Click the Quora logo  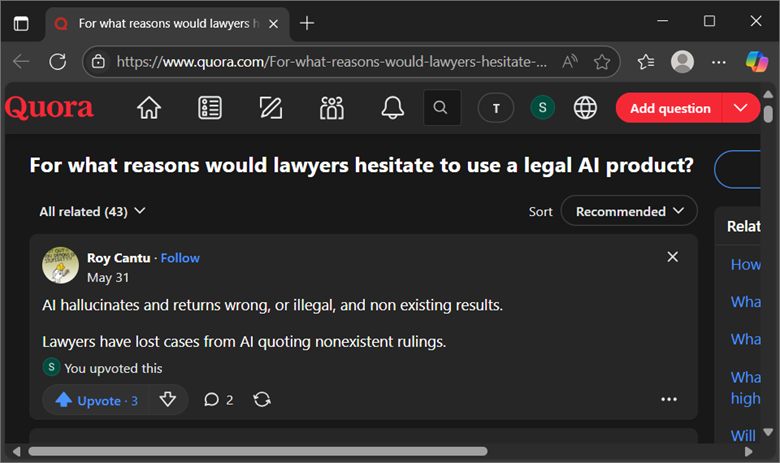point(49,107)
